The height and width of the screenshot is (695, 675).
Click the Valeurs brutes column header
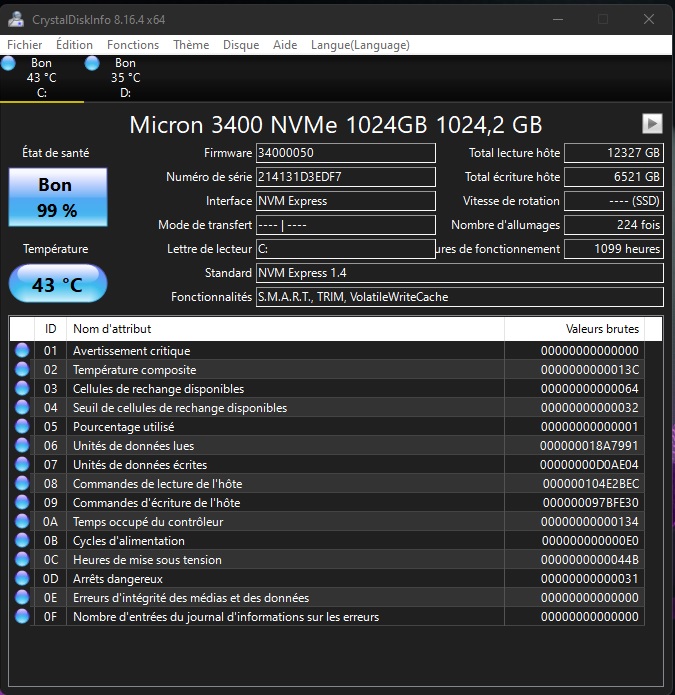574,328
